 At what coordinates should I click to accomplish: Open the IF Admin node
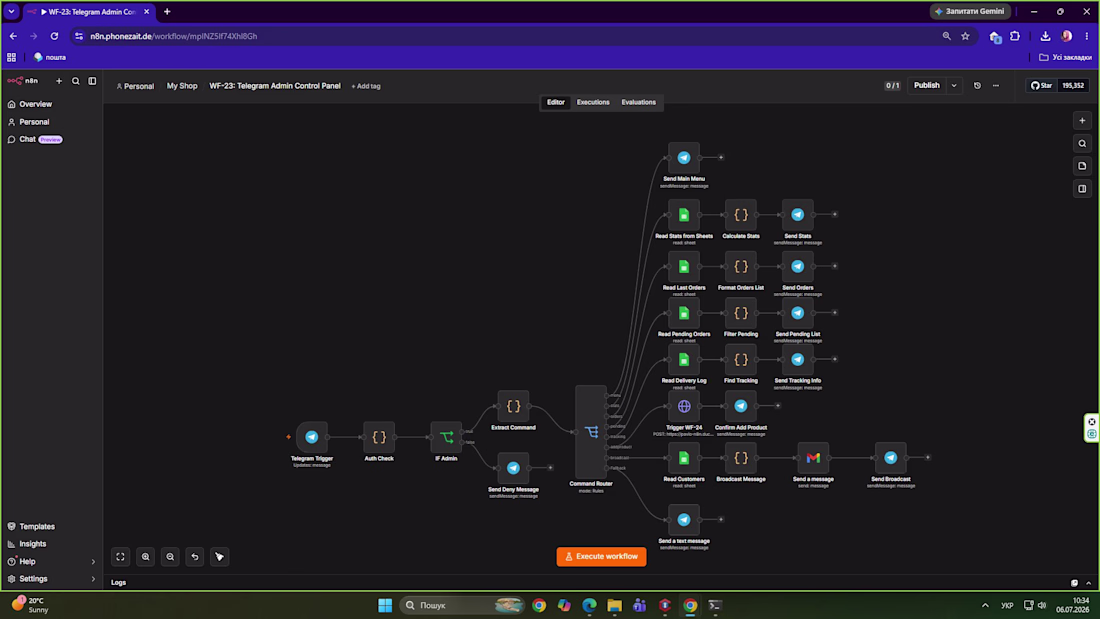pos(446,437)
